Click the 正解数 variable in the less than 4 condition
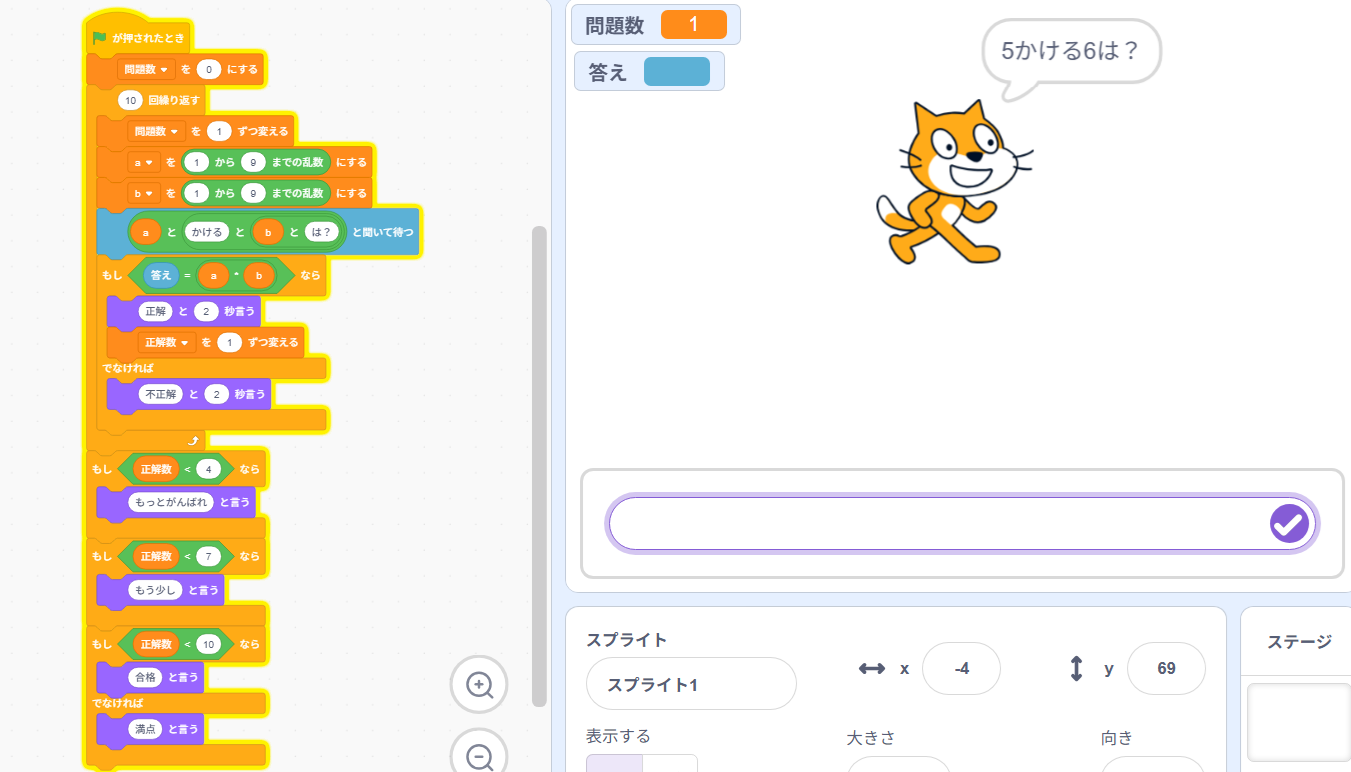Viewport: 1351px width, 772px height. pos(155,469)
